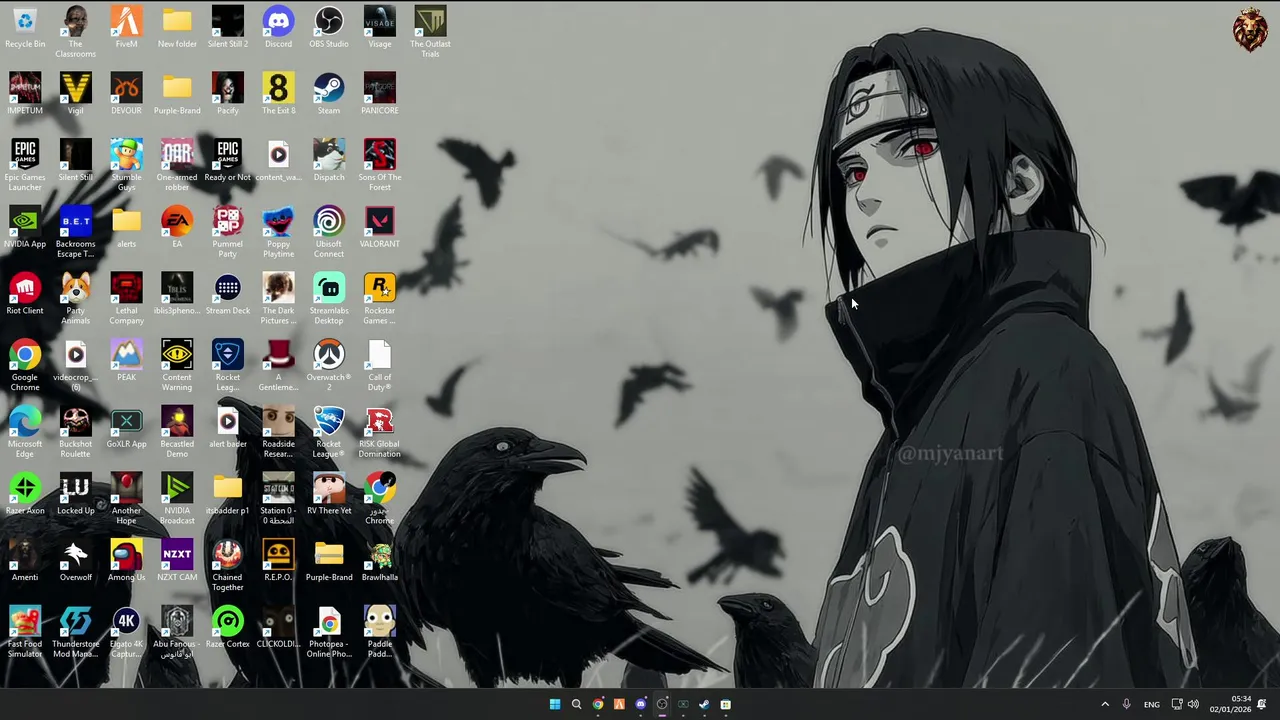
Task: Launch DEVOUR from the desktop
Action: pyautogui.click(x=126, y=94)
